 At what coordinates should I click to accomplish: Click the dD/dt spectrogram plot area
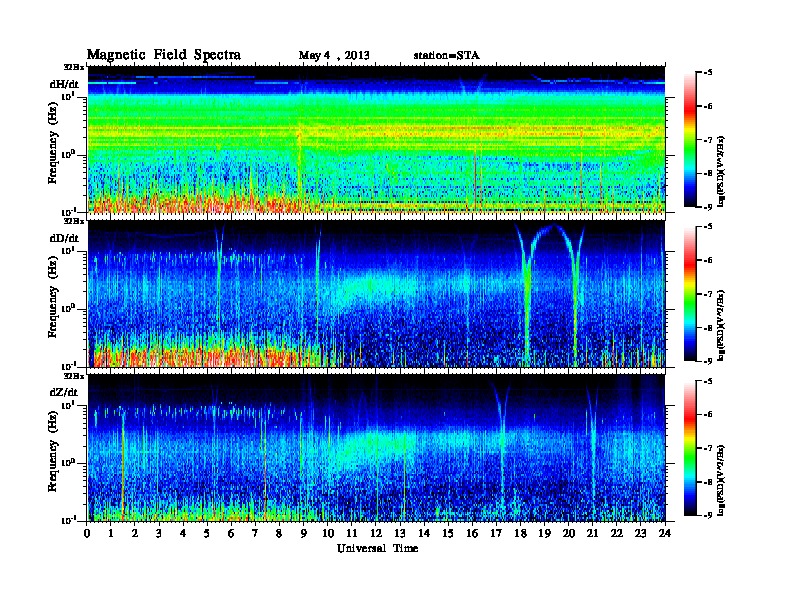(376, 294)
